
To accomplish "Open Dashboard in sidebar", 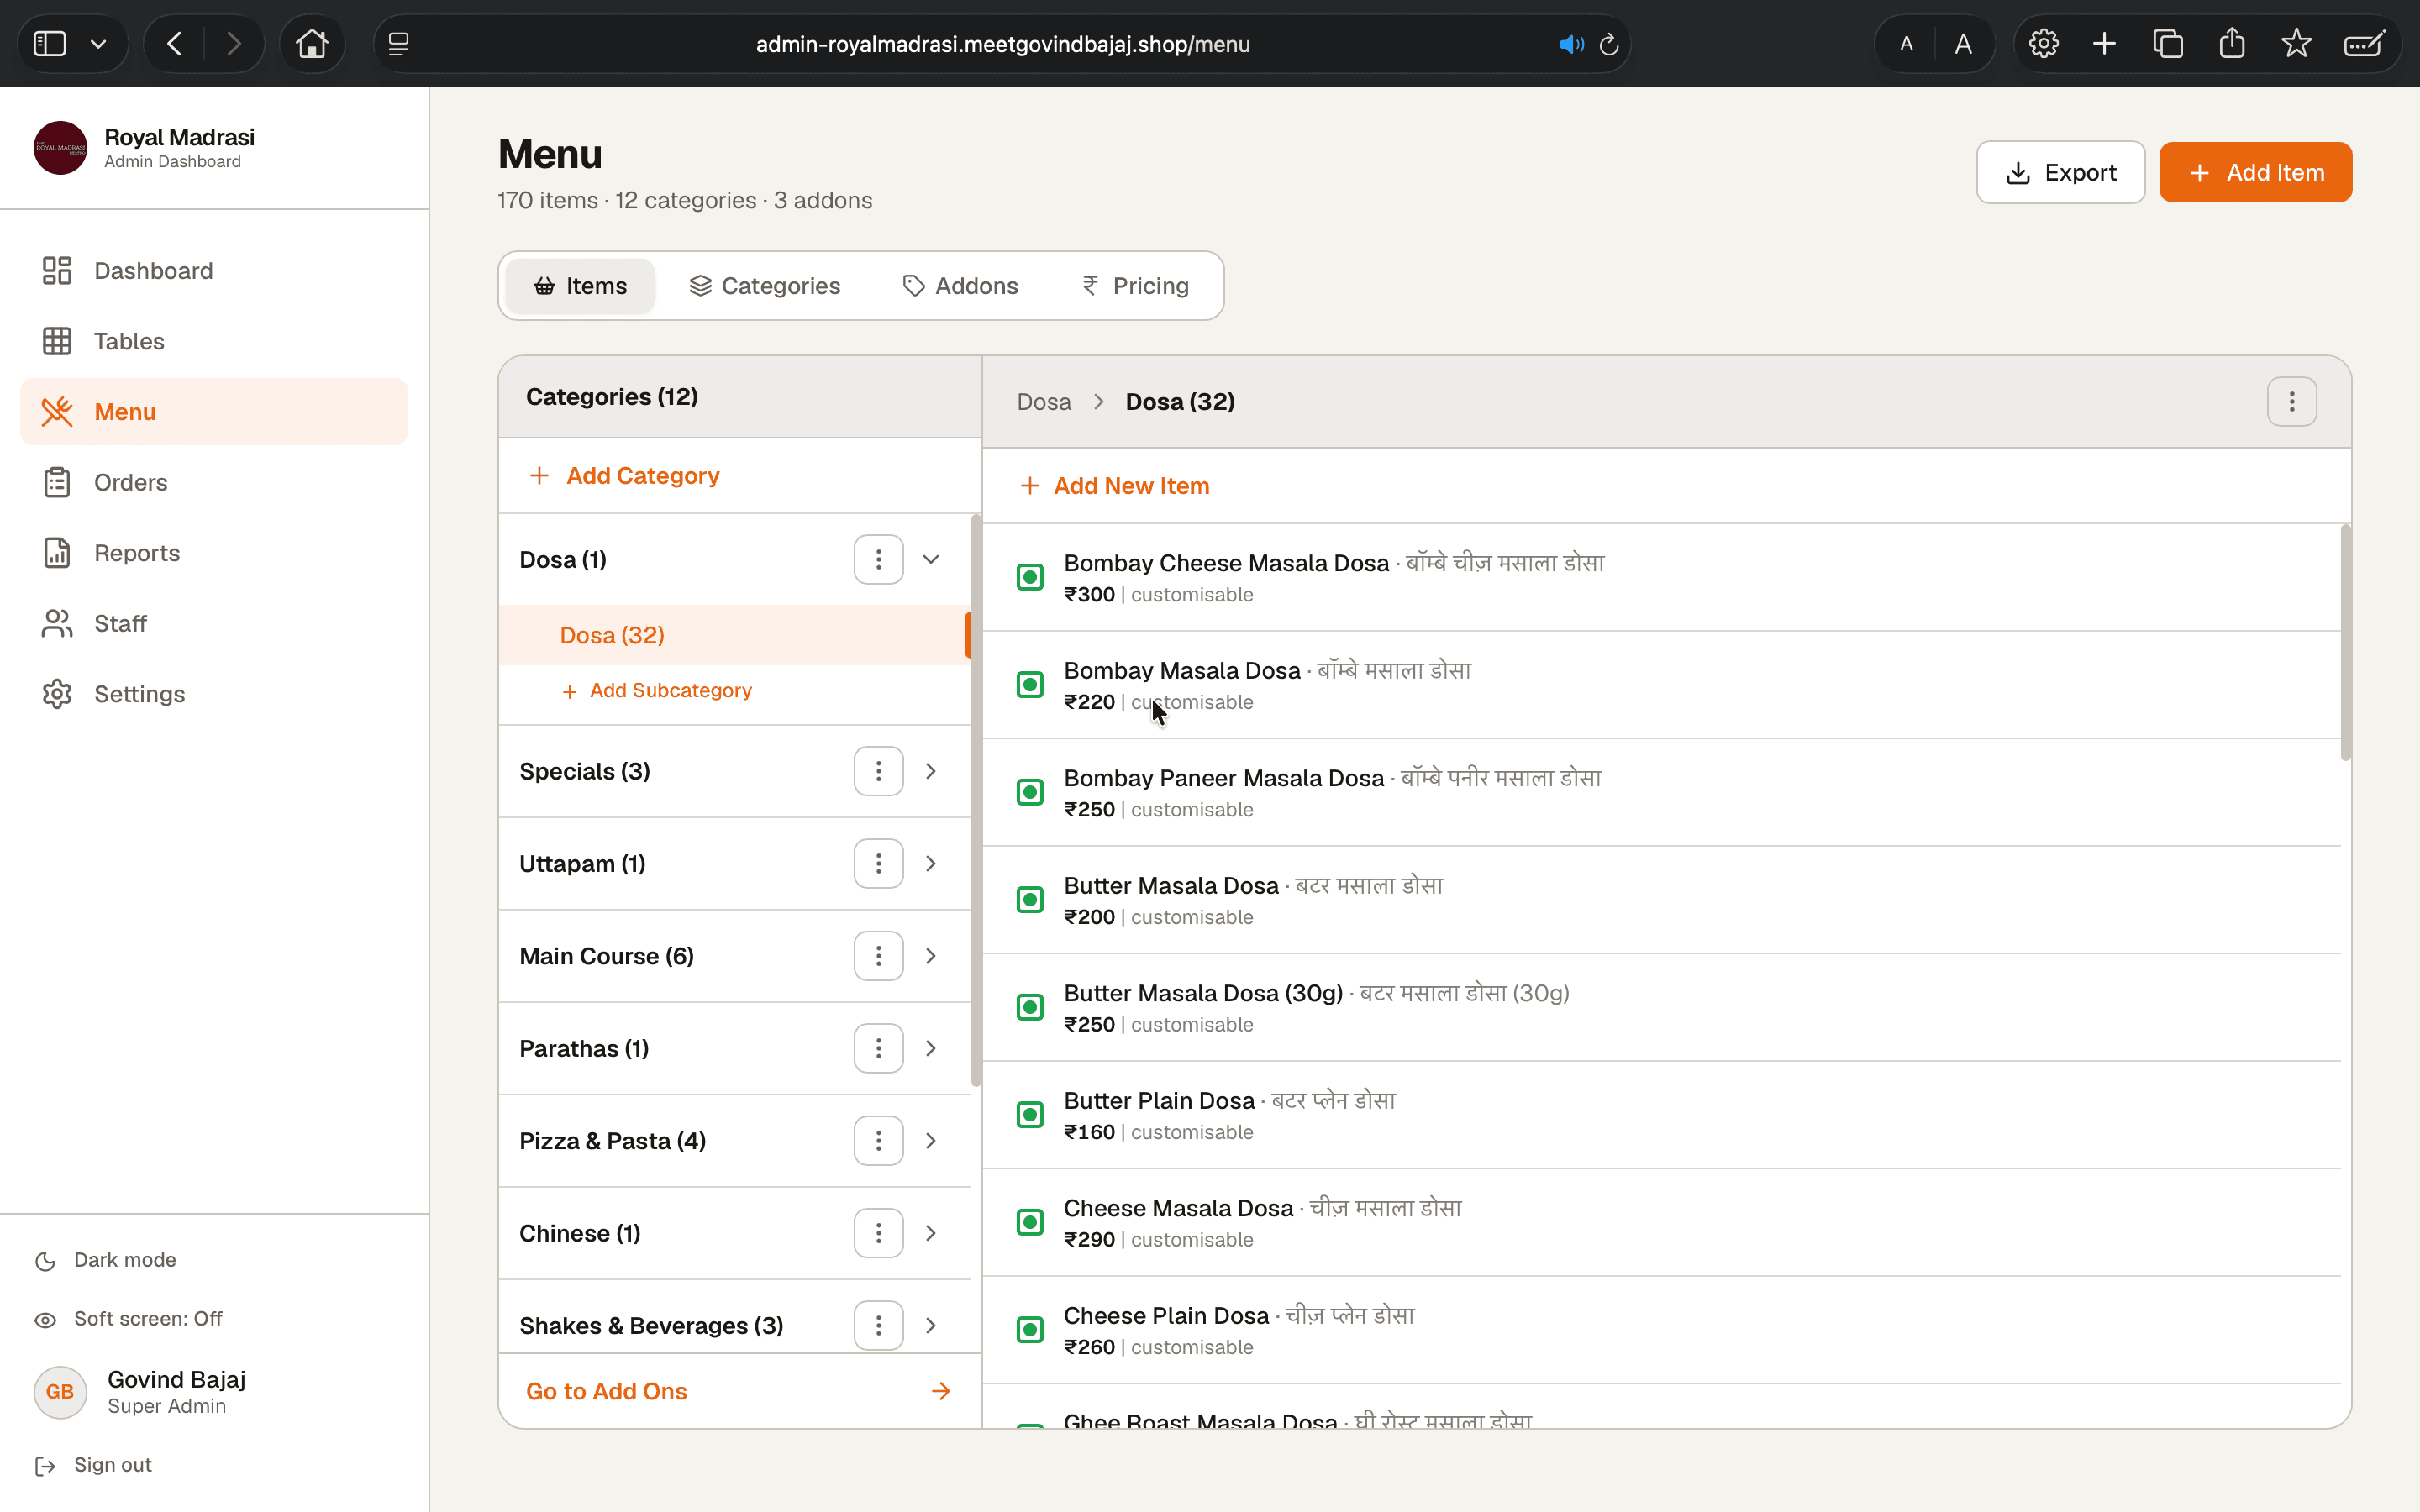I will 214,271.
